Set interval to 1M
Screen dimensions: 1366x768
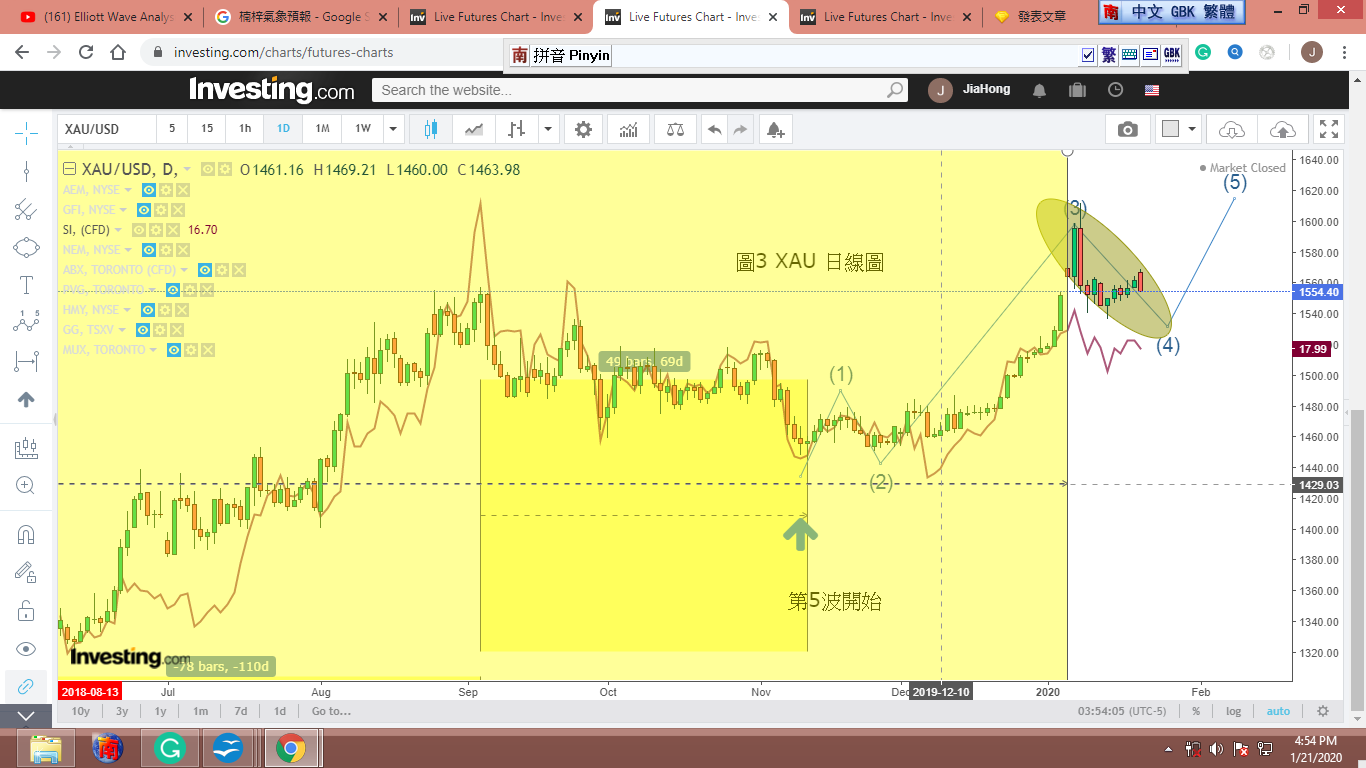[322, 129]
